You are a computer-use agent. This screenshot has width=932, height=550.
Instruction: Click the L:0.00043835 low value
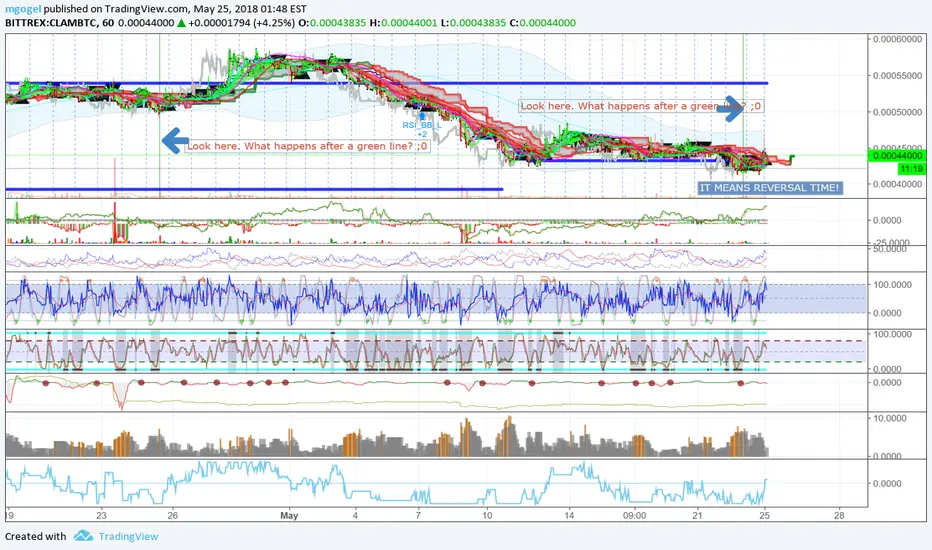tap(474, 23)
